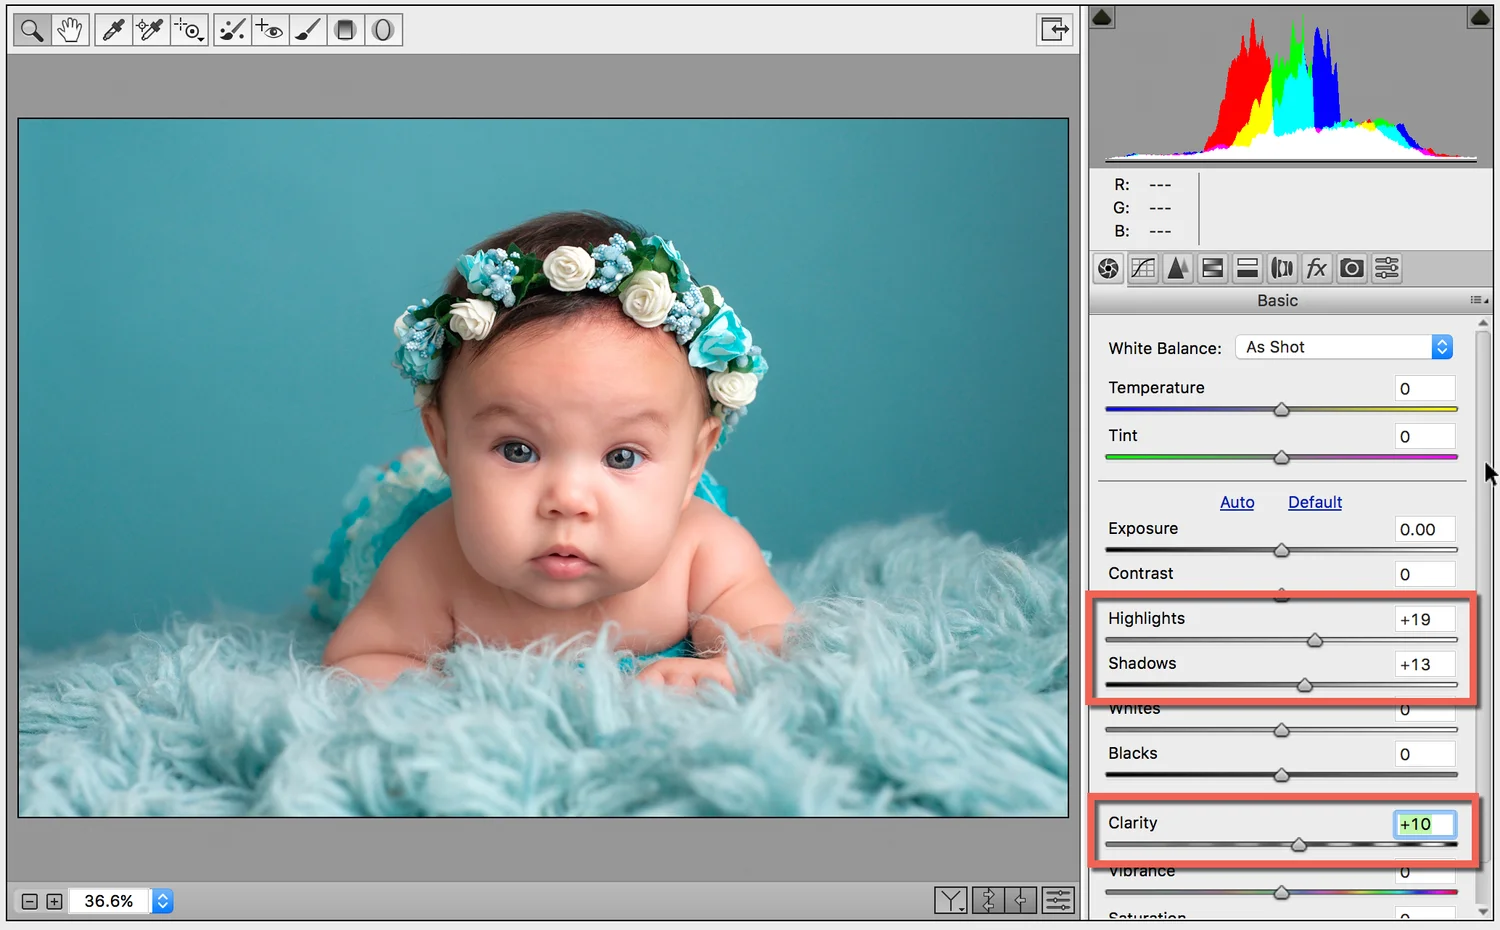Pick the White Balance eyedropper tool
Image resolution: width=1500 pixels, height=930 pixels.
112,29
